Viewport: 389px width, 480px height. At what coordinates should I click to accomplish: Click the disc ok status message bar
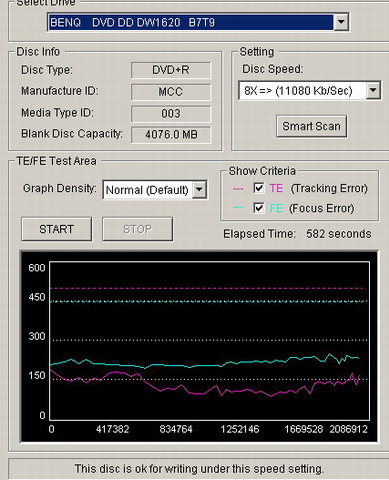(x=199, y=469)
